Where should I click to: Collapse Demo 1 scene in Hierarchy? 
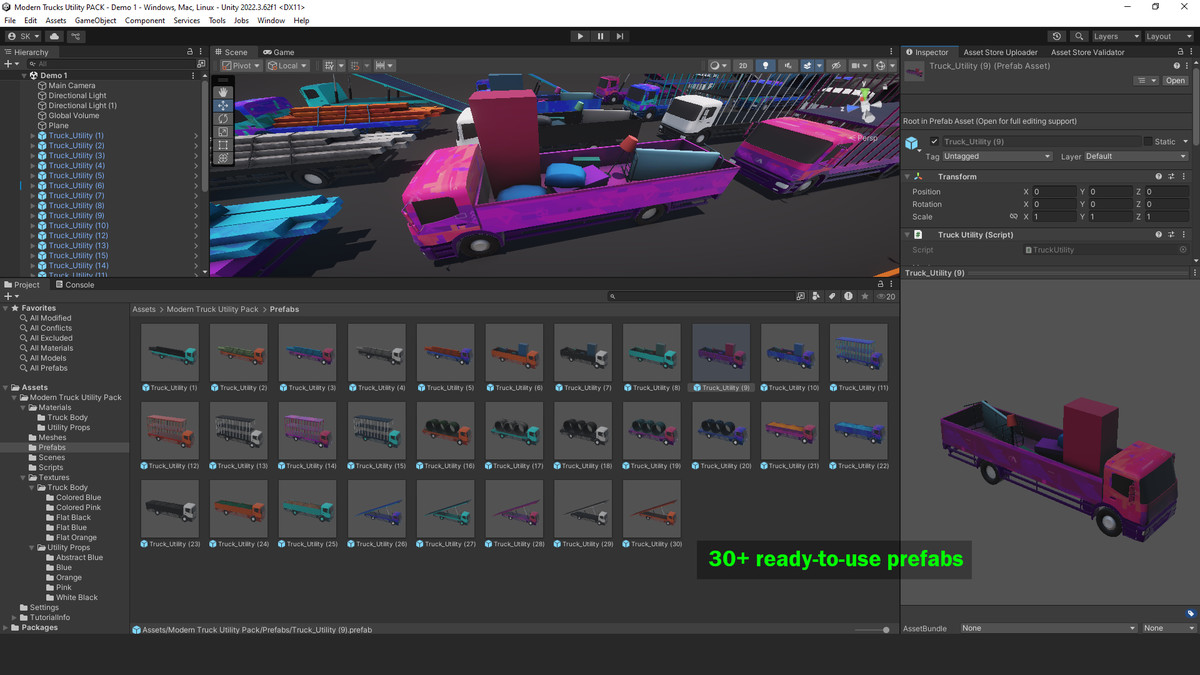(x=24, y=75)
